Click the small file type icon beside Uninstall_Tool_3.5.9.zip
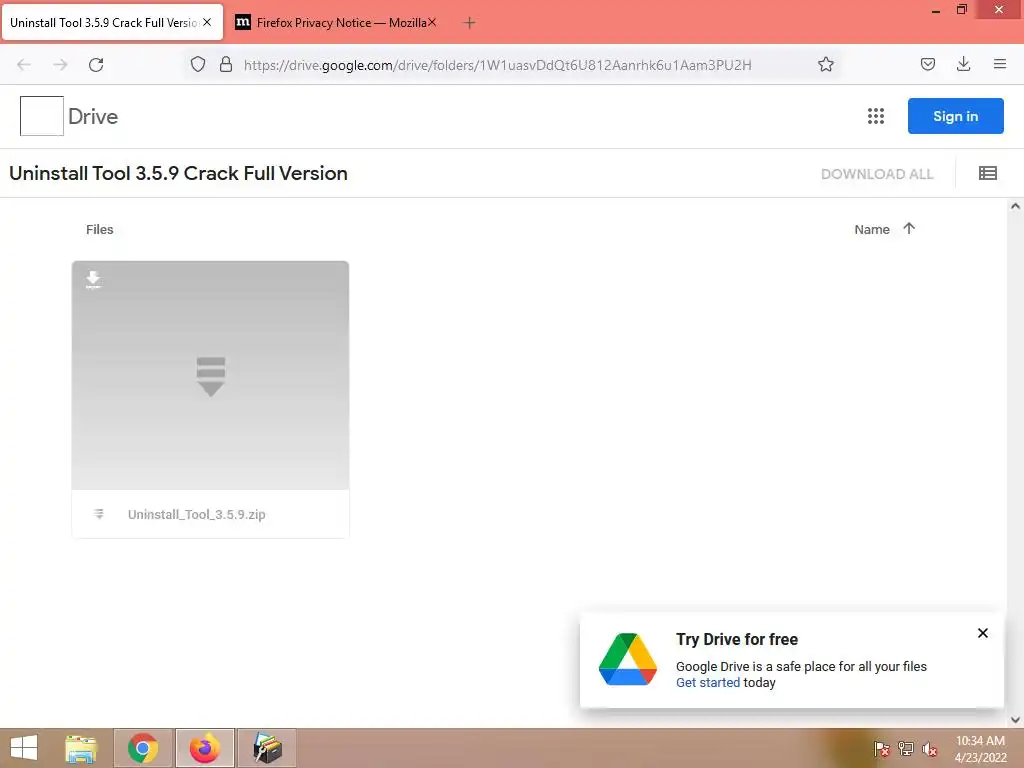 tap(99, 514)
